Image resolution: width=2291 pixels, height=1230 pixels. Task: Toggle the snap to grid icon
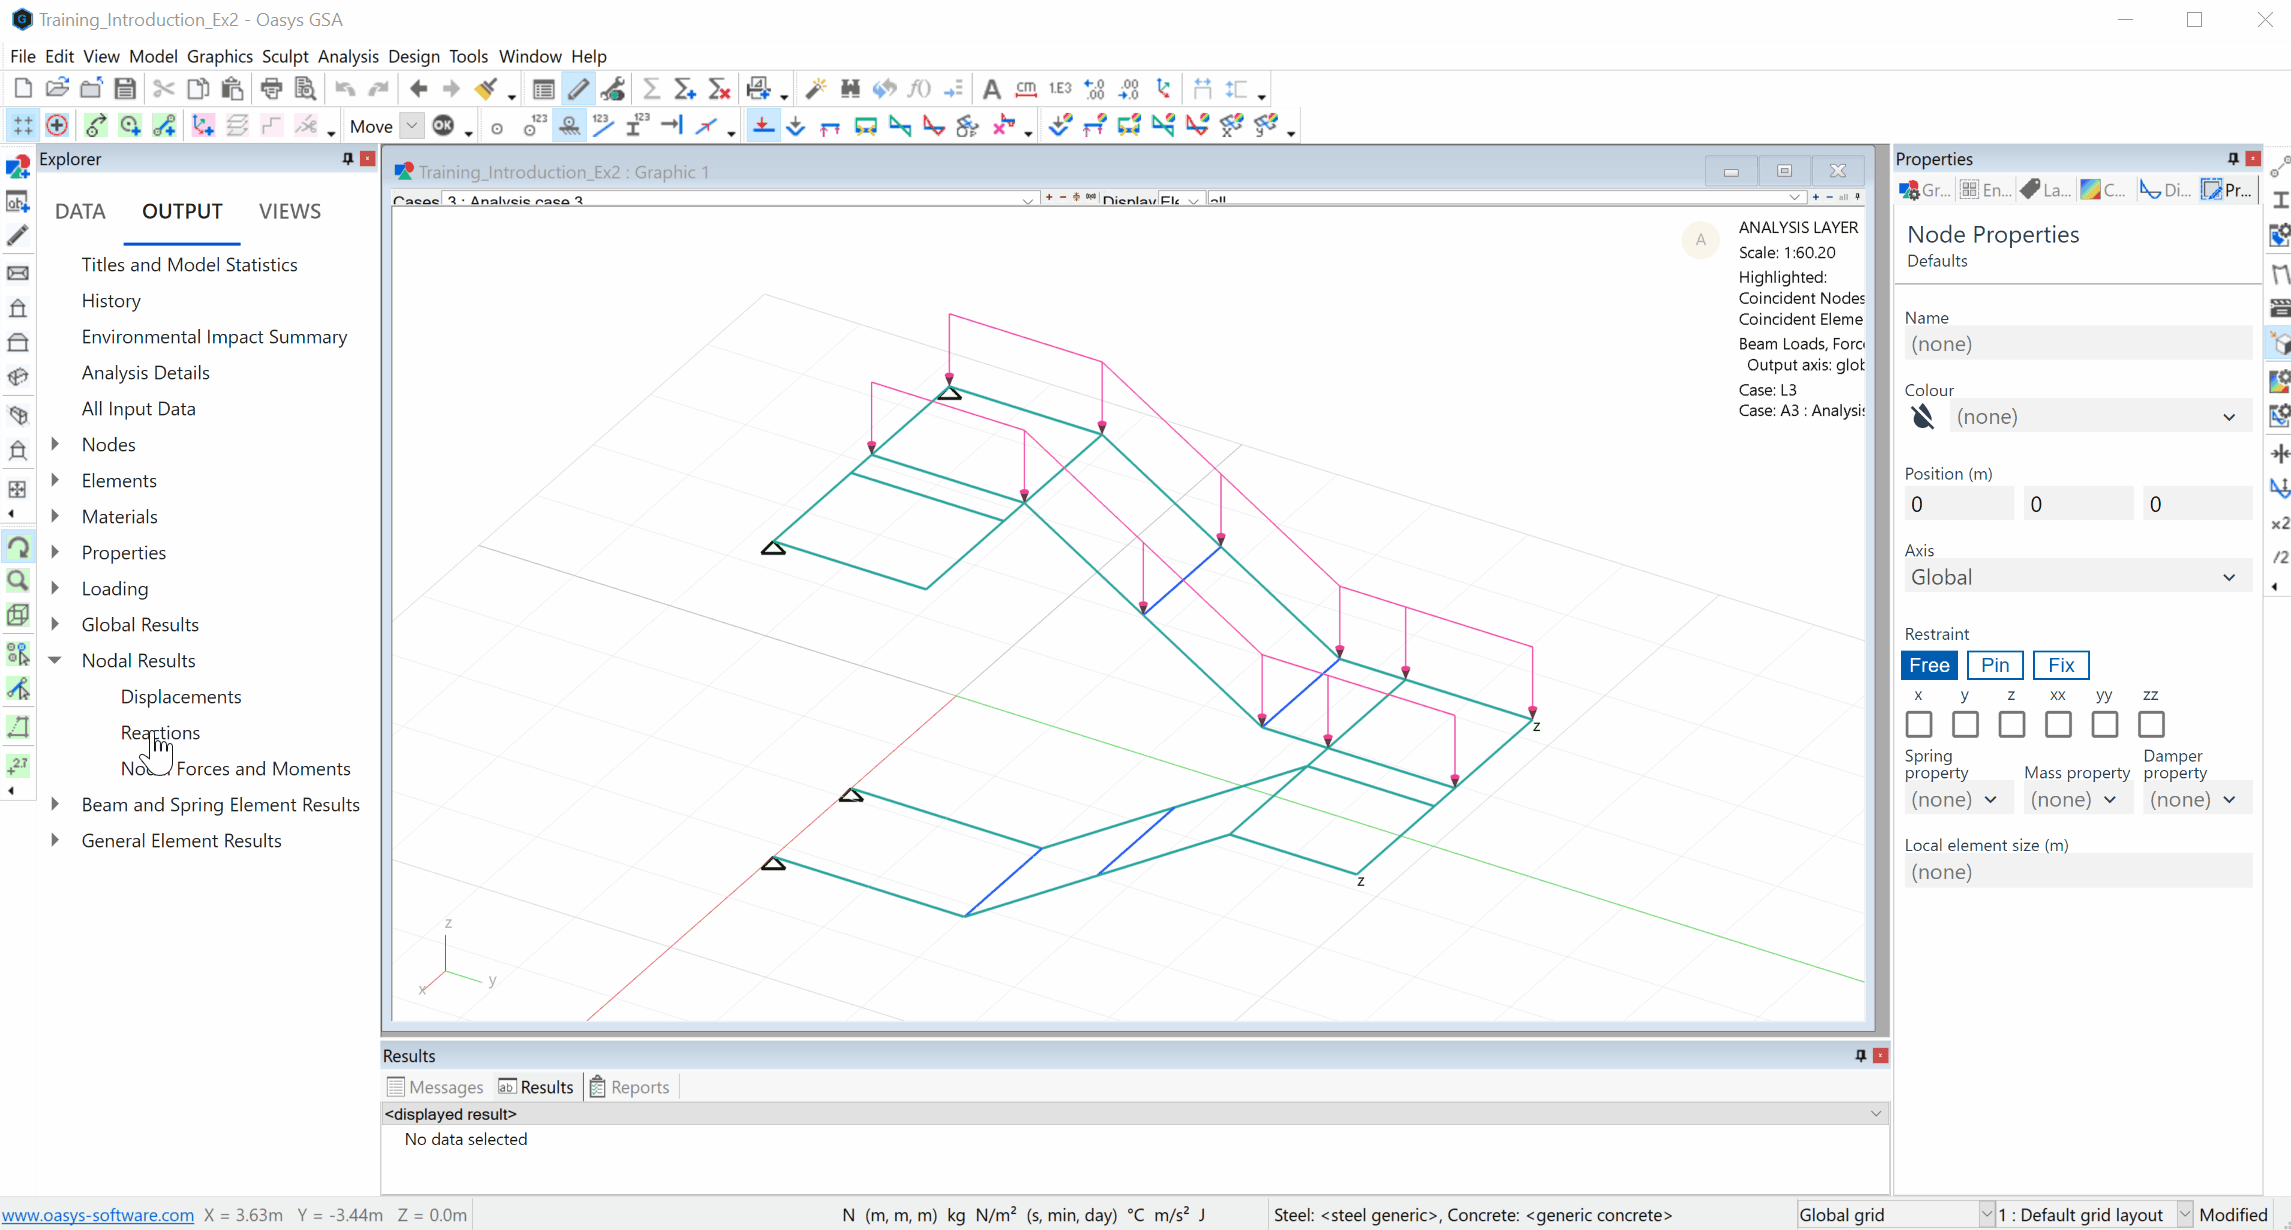coord(23,126)
